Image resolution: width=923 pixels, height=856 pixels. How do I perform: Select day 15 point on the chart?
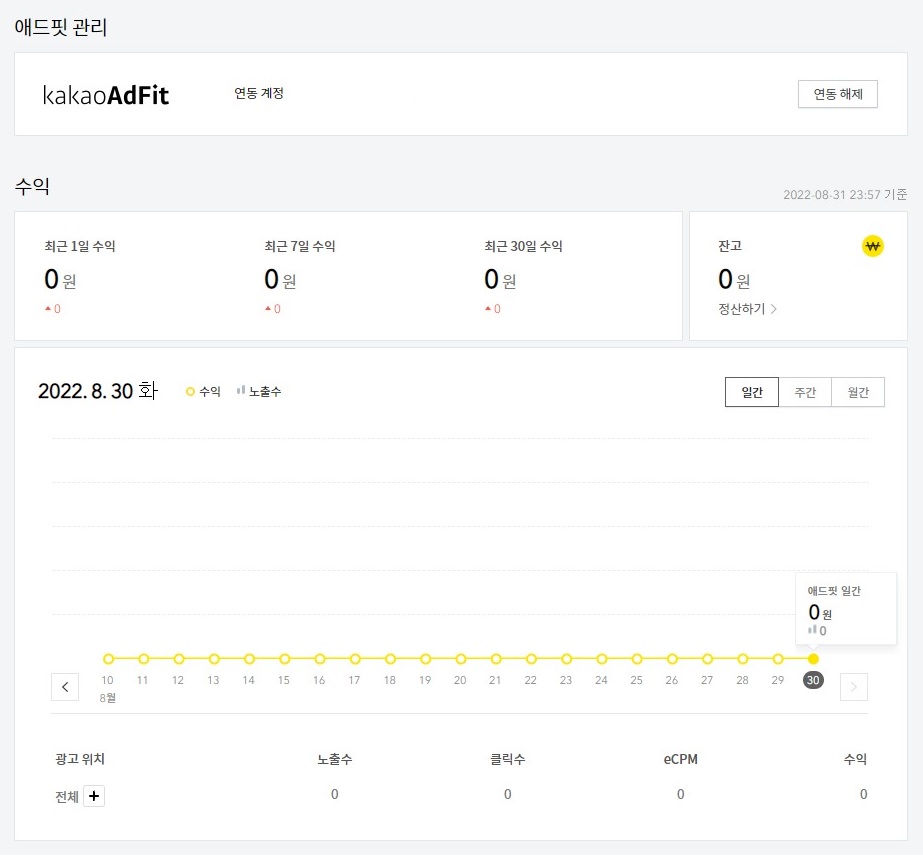coord(284,659)
